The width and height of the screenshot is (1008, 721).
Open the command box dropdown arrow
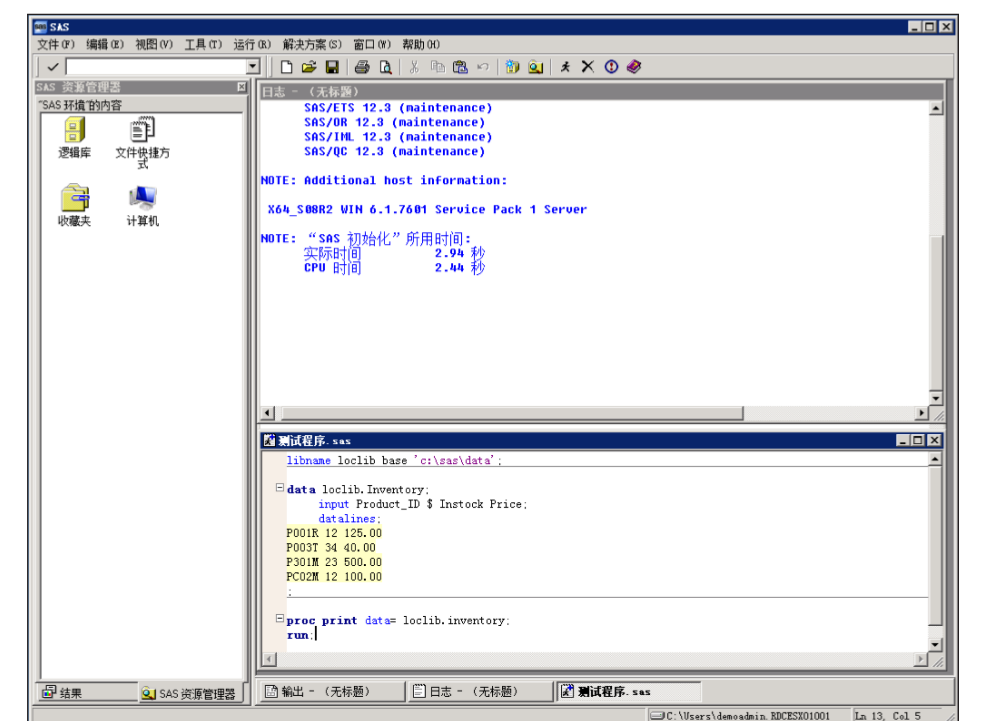253,67
